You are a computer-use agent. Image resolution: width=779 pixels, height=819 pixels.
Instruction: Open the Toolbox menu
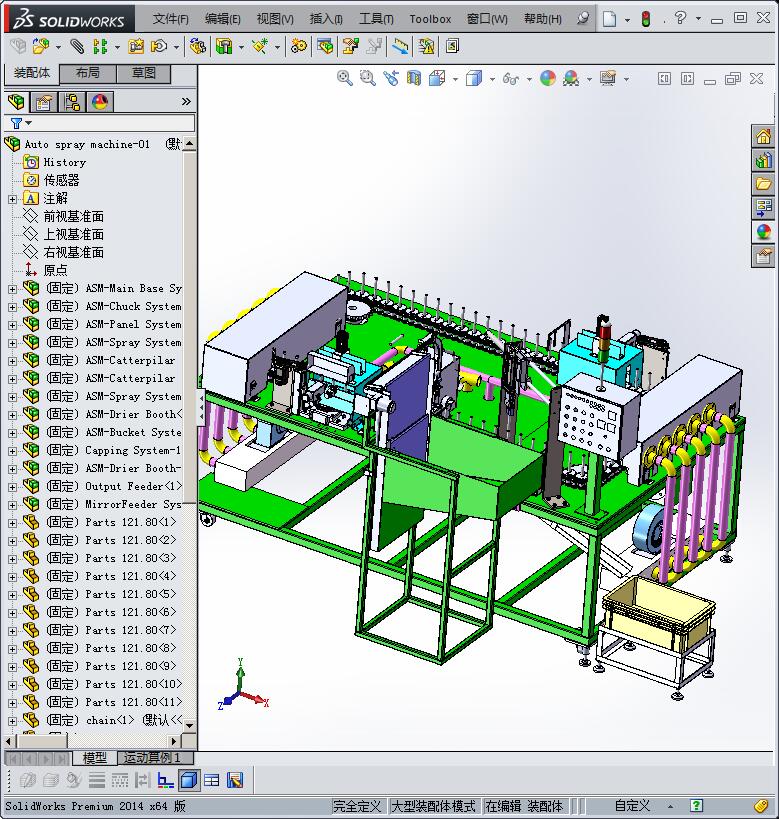[430, 19]
